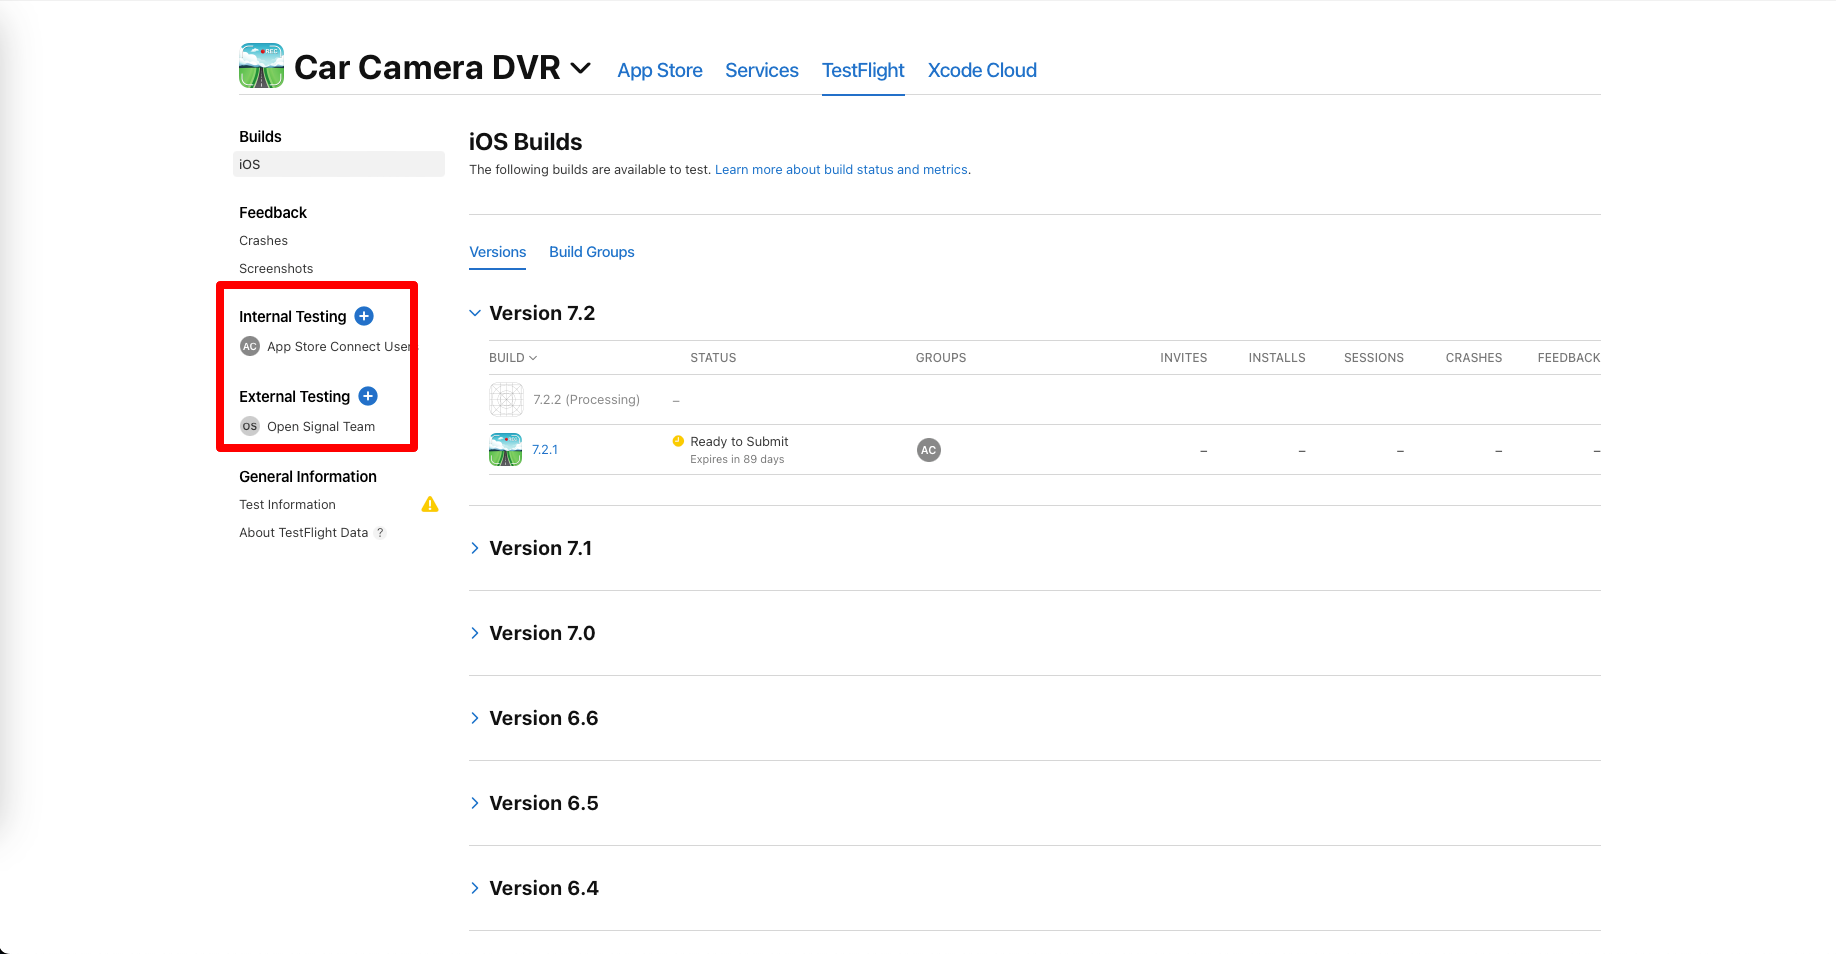Click the INSTALLS column header
Viewport: 1836px width, 954px height.
(x=1277, y=358)
